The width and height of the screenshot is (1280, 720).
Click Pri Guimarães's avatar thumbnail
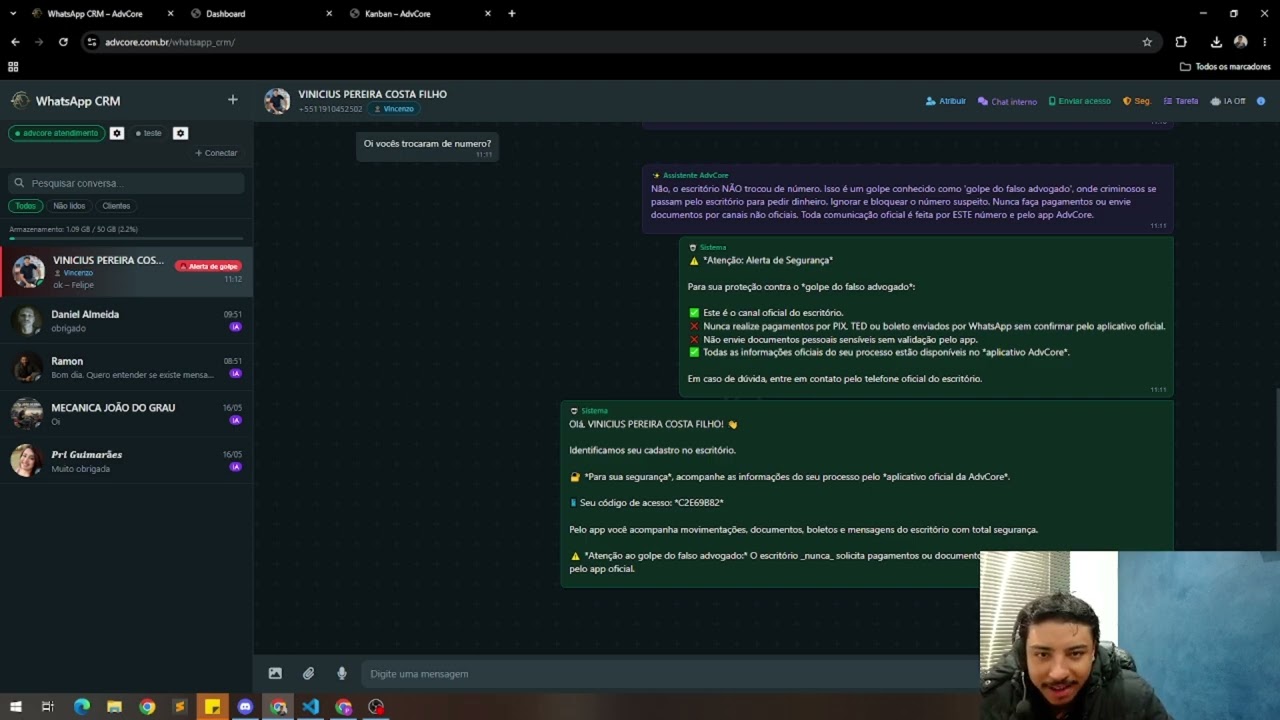point(27,461)
